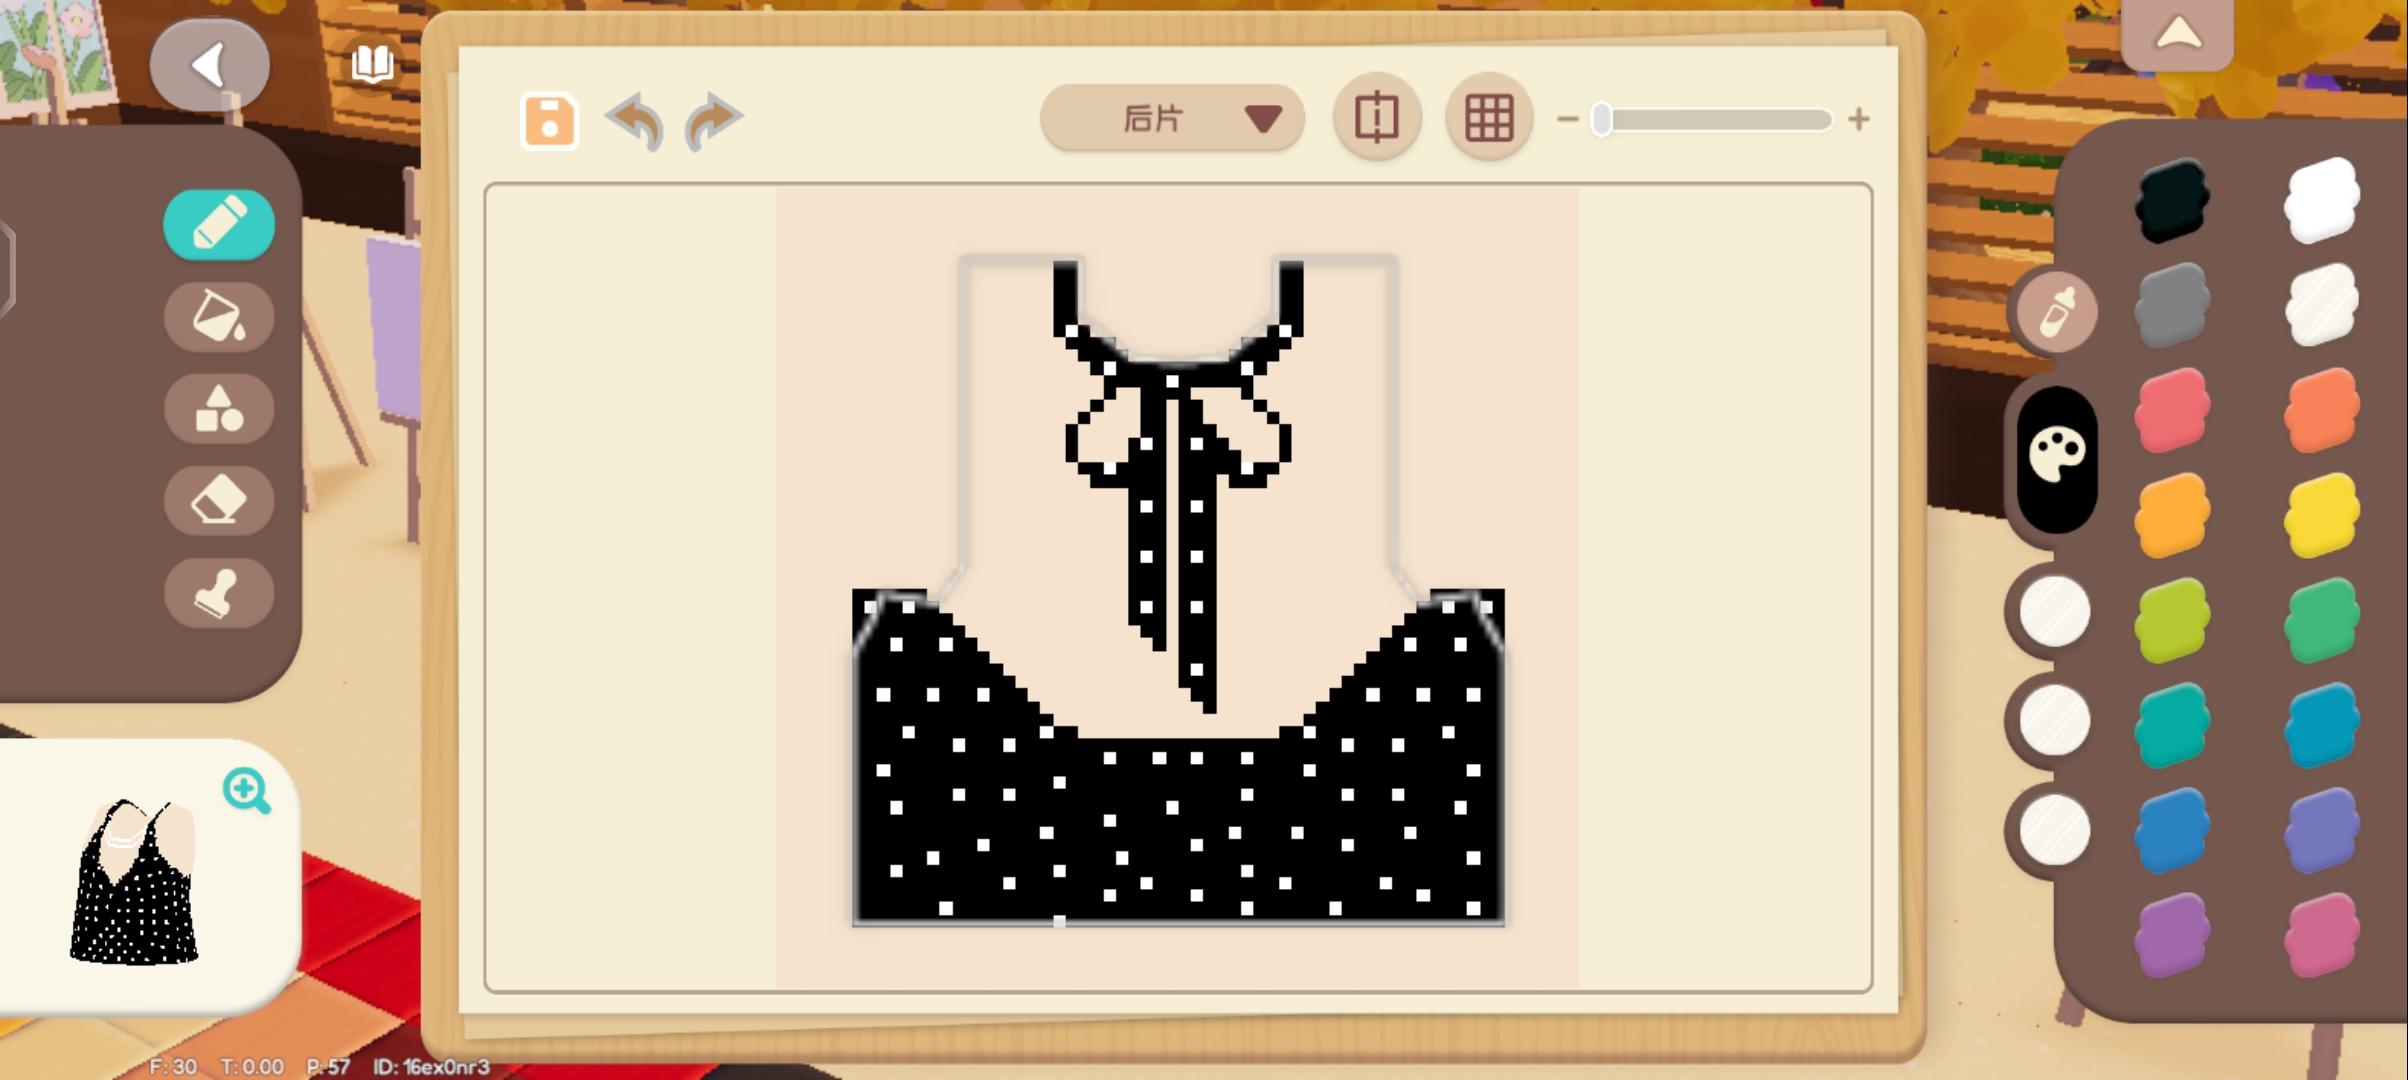The width and height of the screenshot is (2408, 1080).
Task: Click the plus zoom-in button
Action: point(1858,120)
